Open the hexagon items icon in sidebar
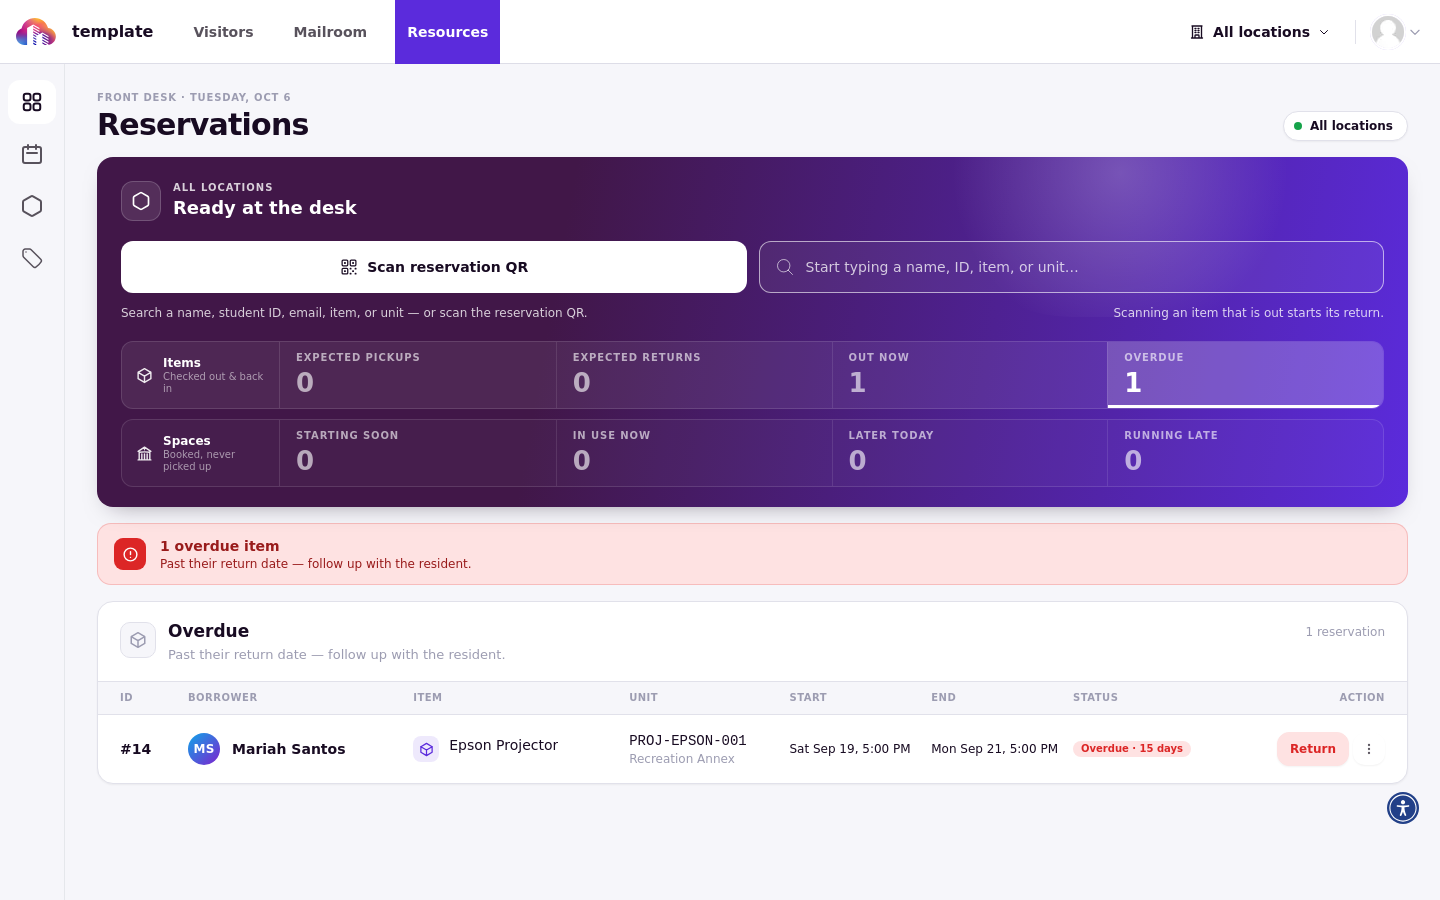1440x900 pixels. (32, 206)
